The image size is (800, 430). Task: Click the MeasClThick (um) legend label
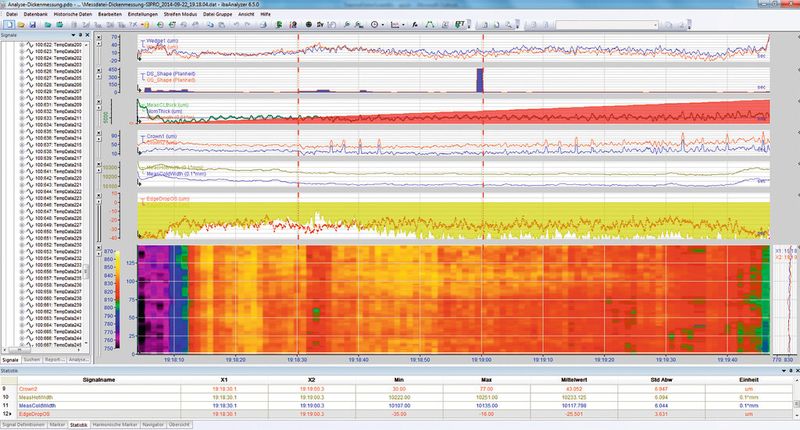point(167,105)
